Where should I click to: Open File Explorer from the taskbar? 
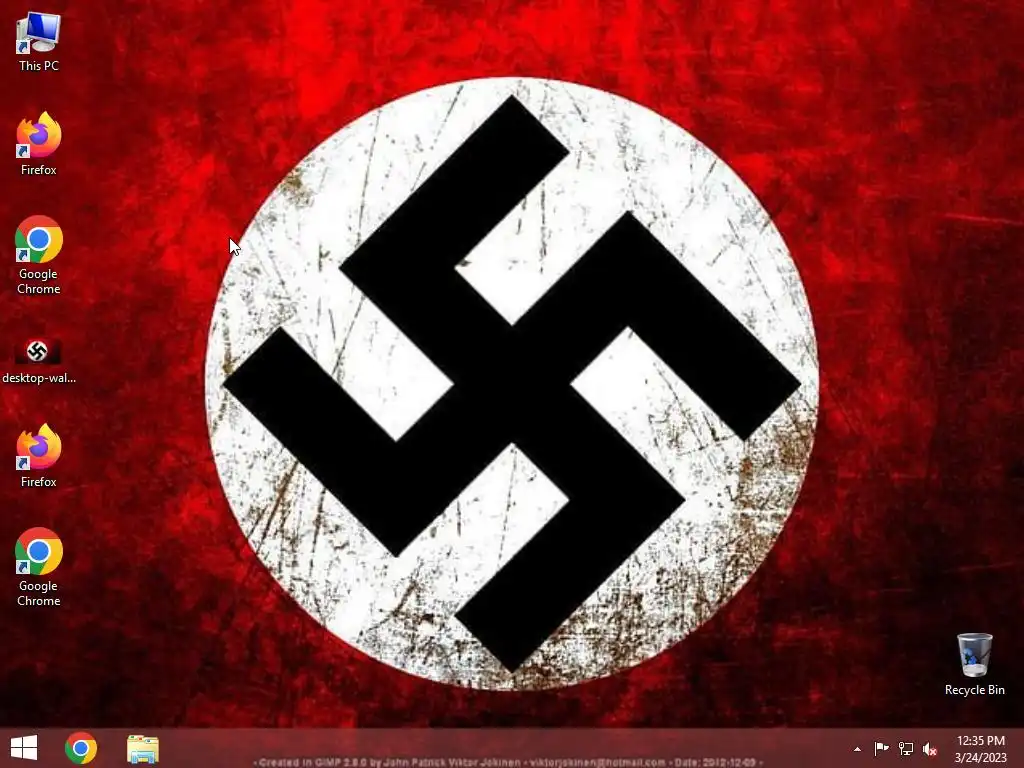pos(142,749)
